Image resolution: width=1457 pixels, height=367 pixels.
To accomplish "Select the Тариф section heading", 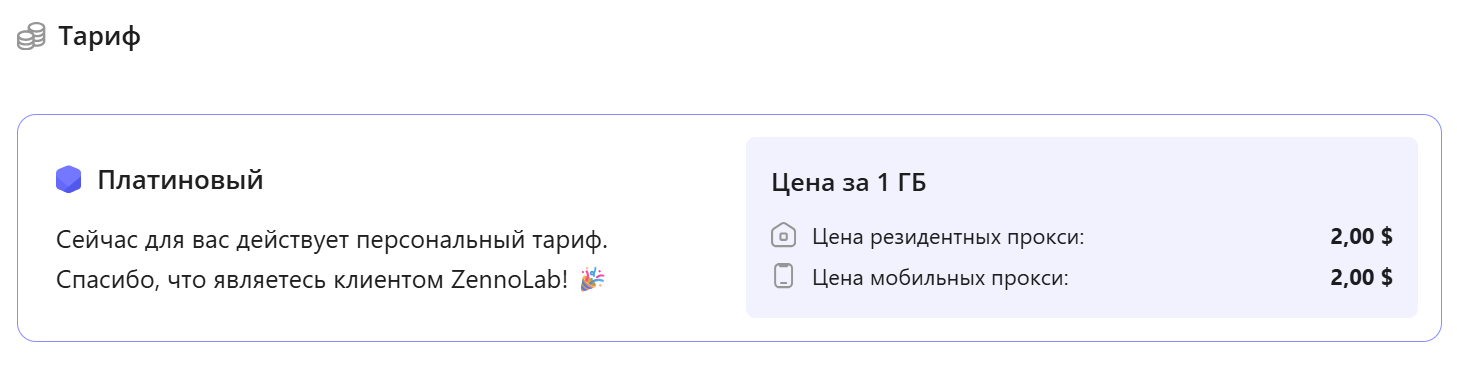I will (99, 37).
